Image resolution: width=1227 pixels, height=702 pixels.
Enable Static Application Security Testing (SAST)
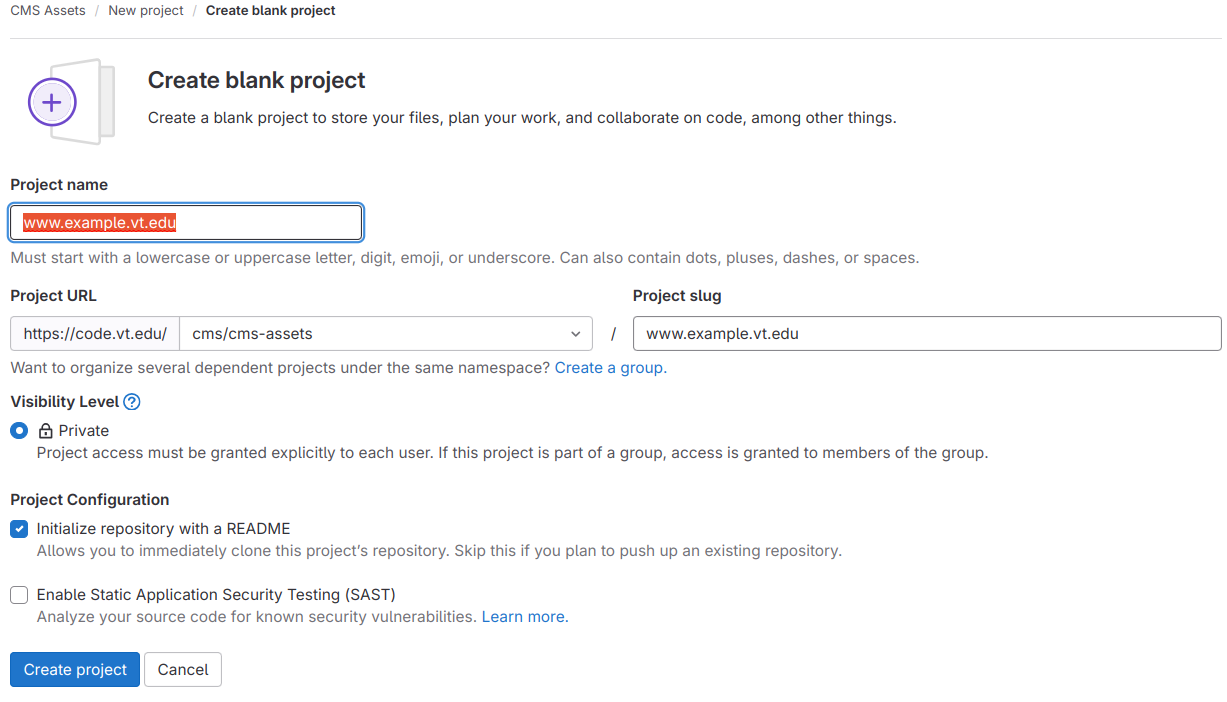click(x=18, y=594)
